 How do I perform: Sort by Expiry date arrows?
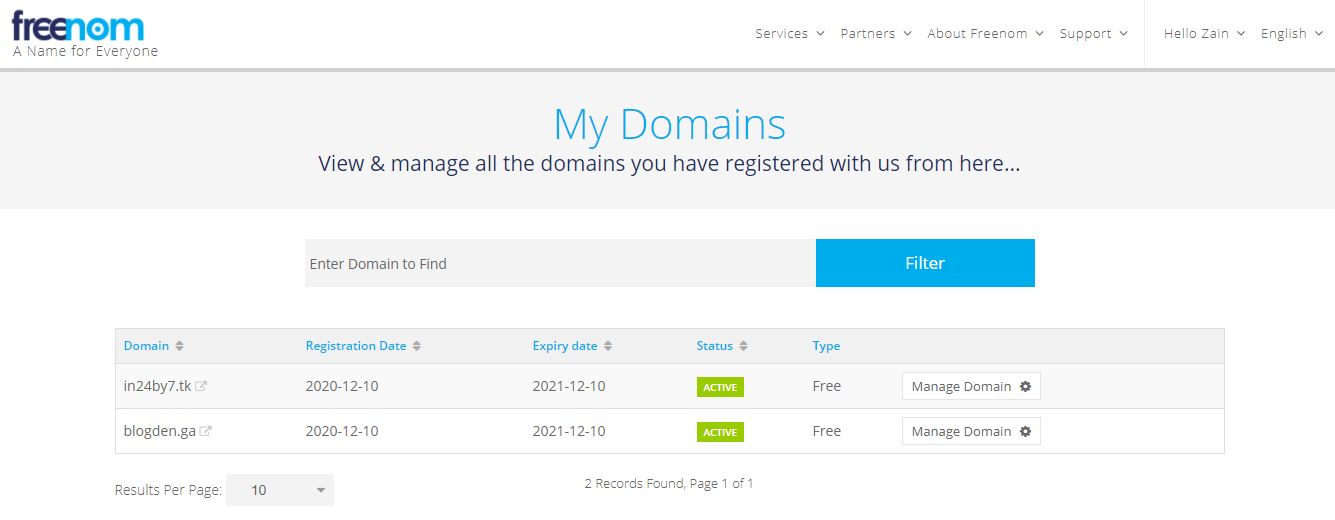pos(608,346)
